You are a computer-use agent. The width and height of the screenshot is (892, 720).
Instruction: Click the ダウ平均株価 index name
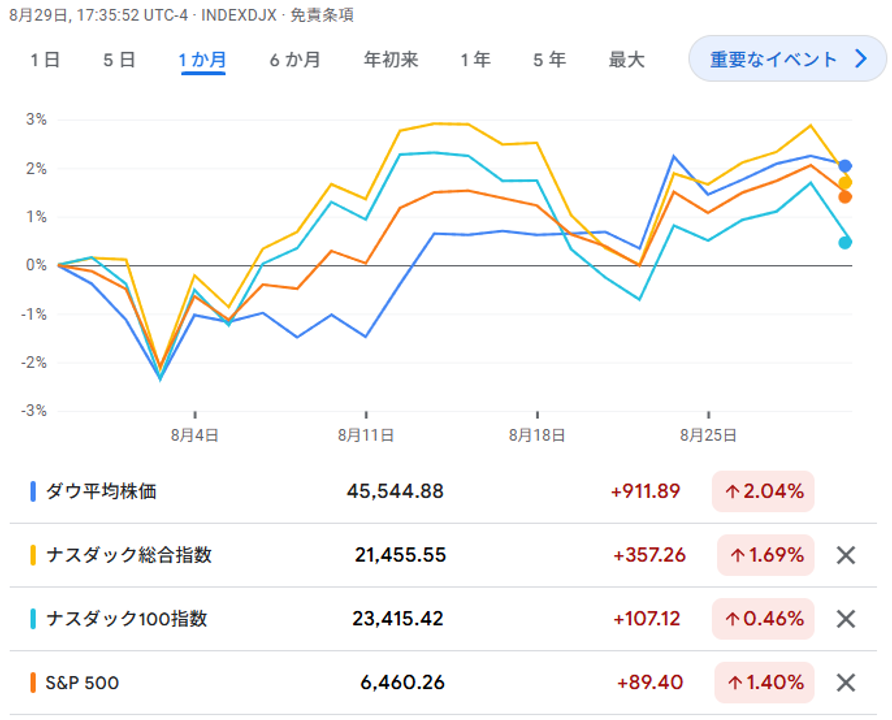[x=101, y=491]
